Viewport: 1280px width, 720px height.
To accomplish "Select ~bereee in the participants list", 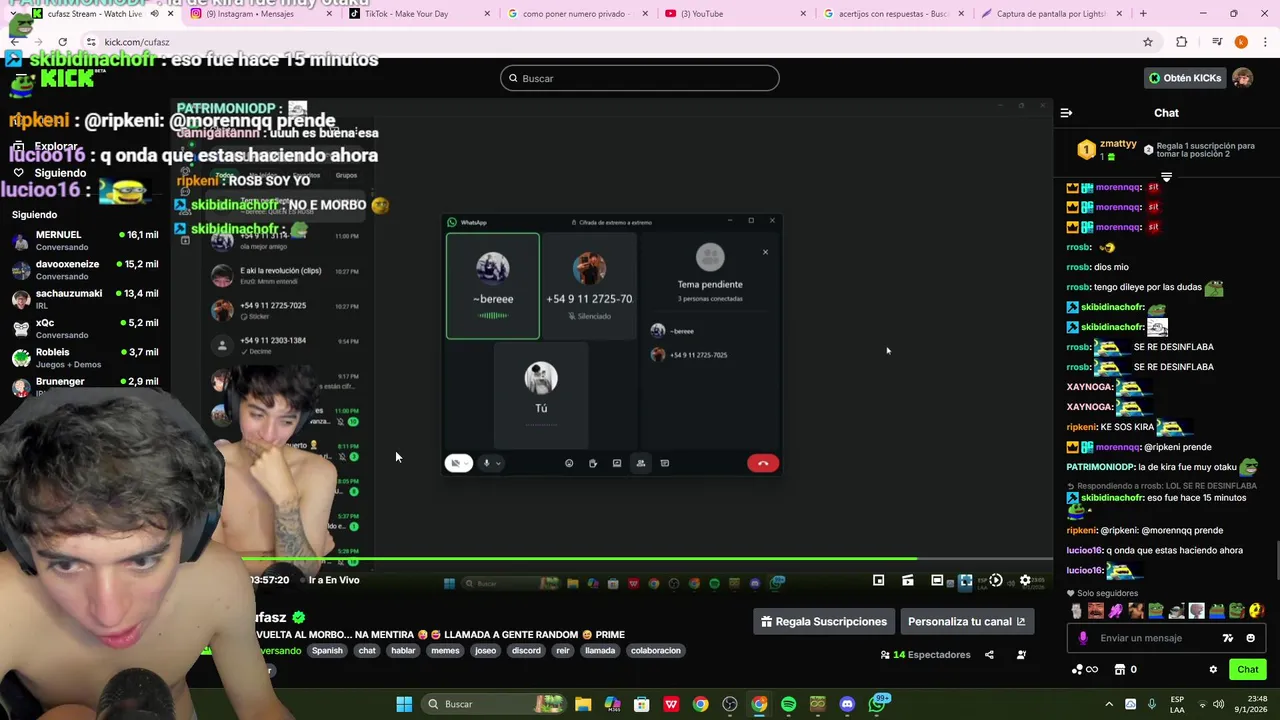I will pos(710,331).
